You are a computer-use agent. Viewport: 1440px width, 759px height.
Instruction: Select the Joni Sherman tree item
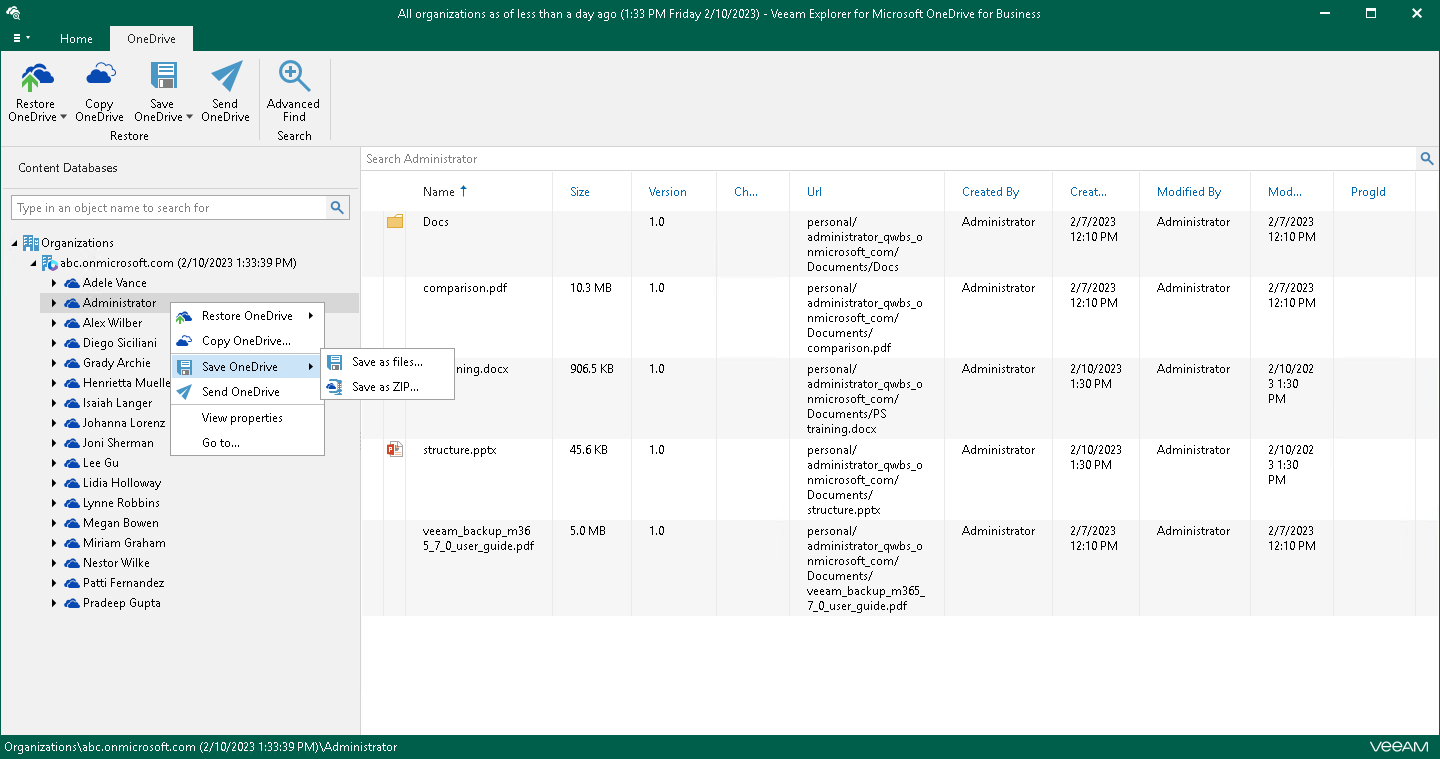[118, 443]
